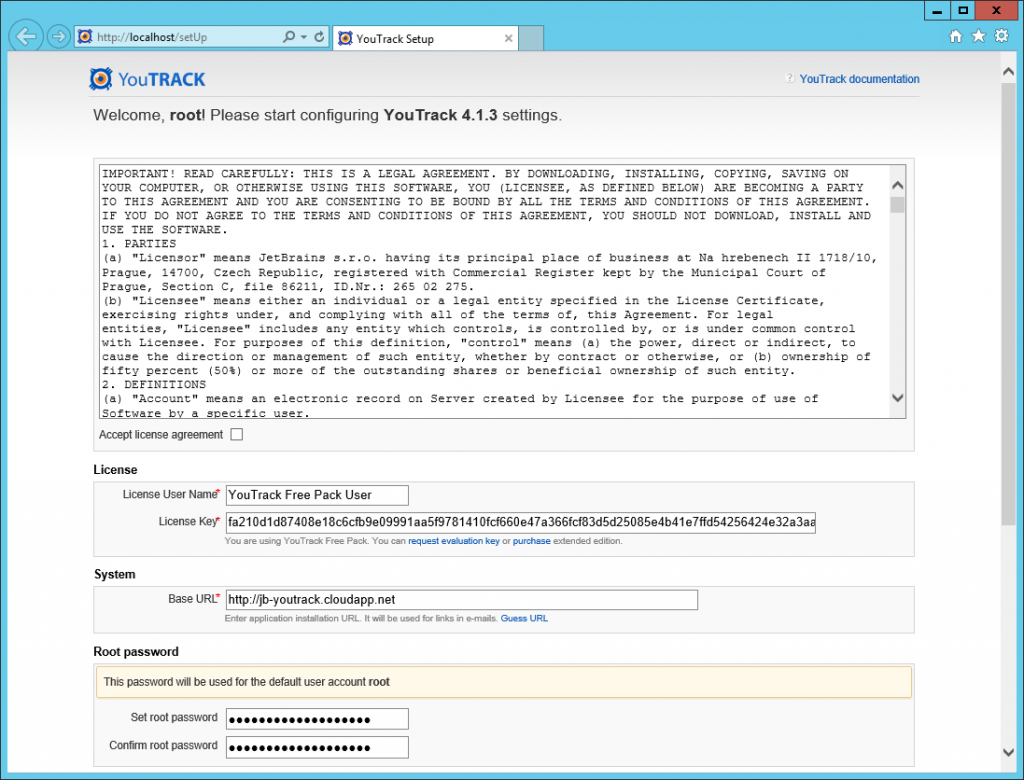Open a new blank tab
The width and height of the screenshot is (1024, 780).
[x=531, y=39]
